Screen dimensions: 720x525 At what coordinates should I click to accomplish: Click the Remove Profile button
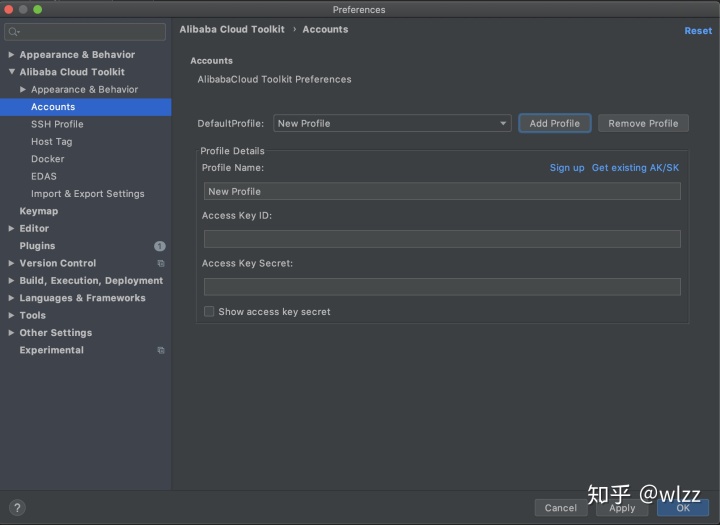[643, 123]
